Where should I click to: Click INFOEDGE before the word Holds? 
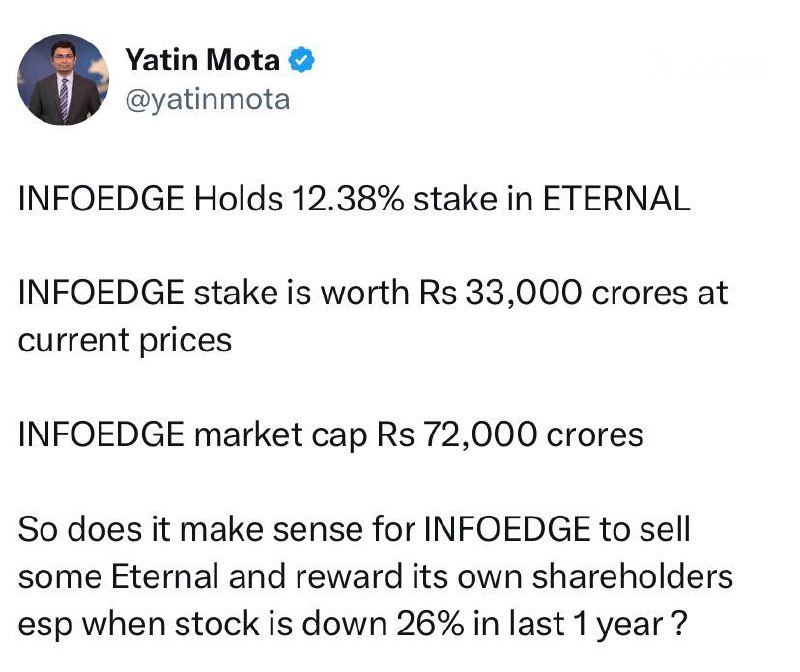tap(101, 198)
